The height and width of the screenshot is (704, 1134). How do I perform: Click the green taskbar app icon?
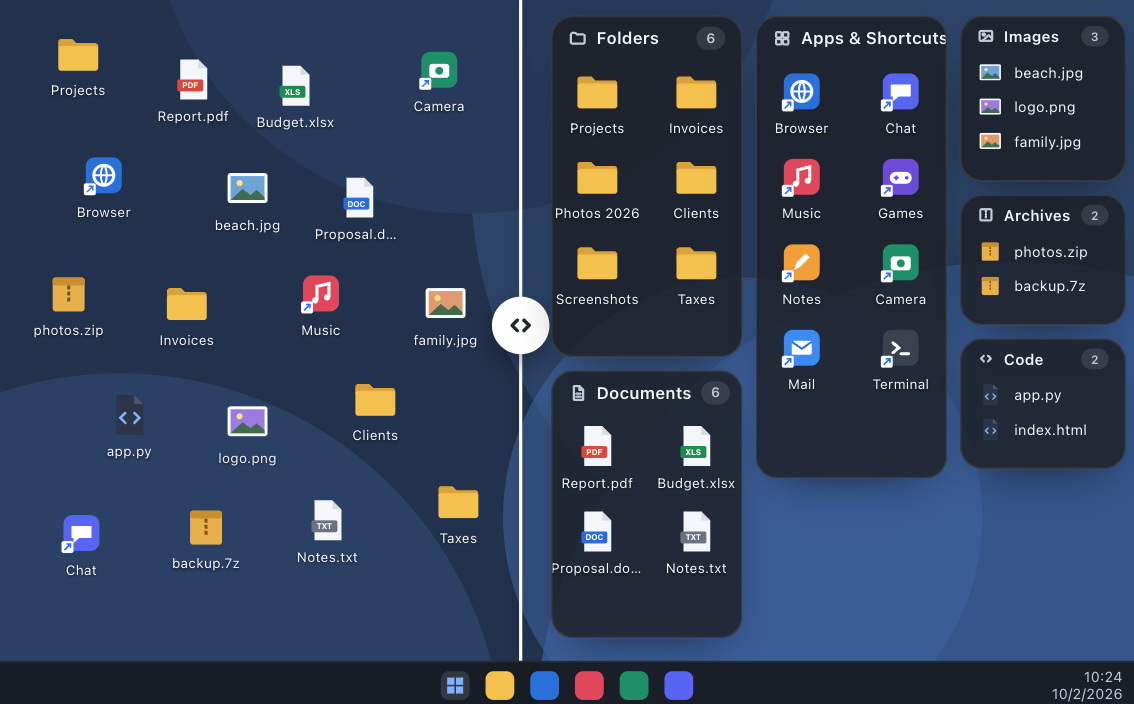coord(634,685)
